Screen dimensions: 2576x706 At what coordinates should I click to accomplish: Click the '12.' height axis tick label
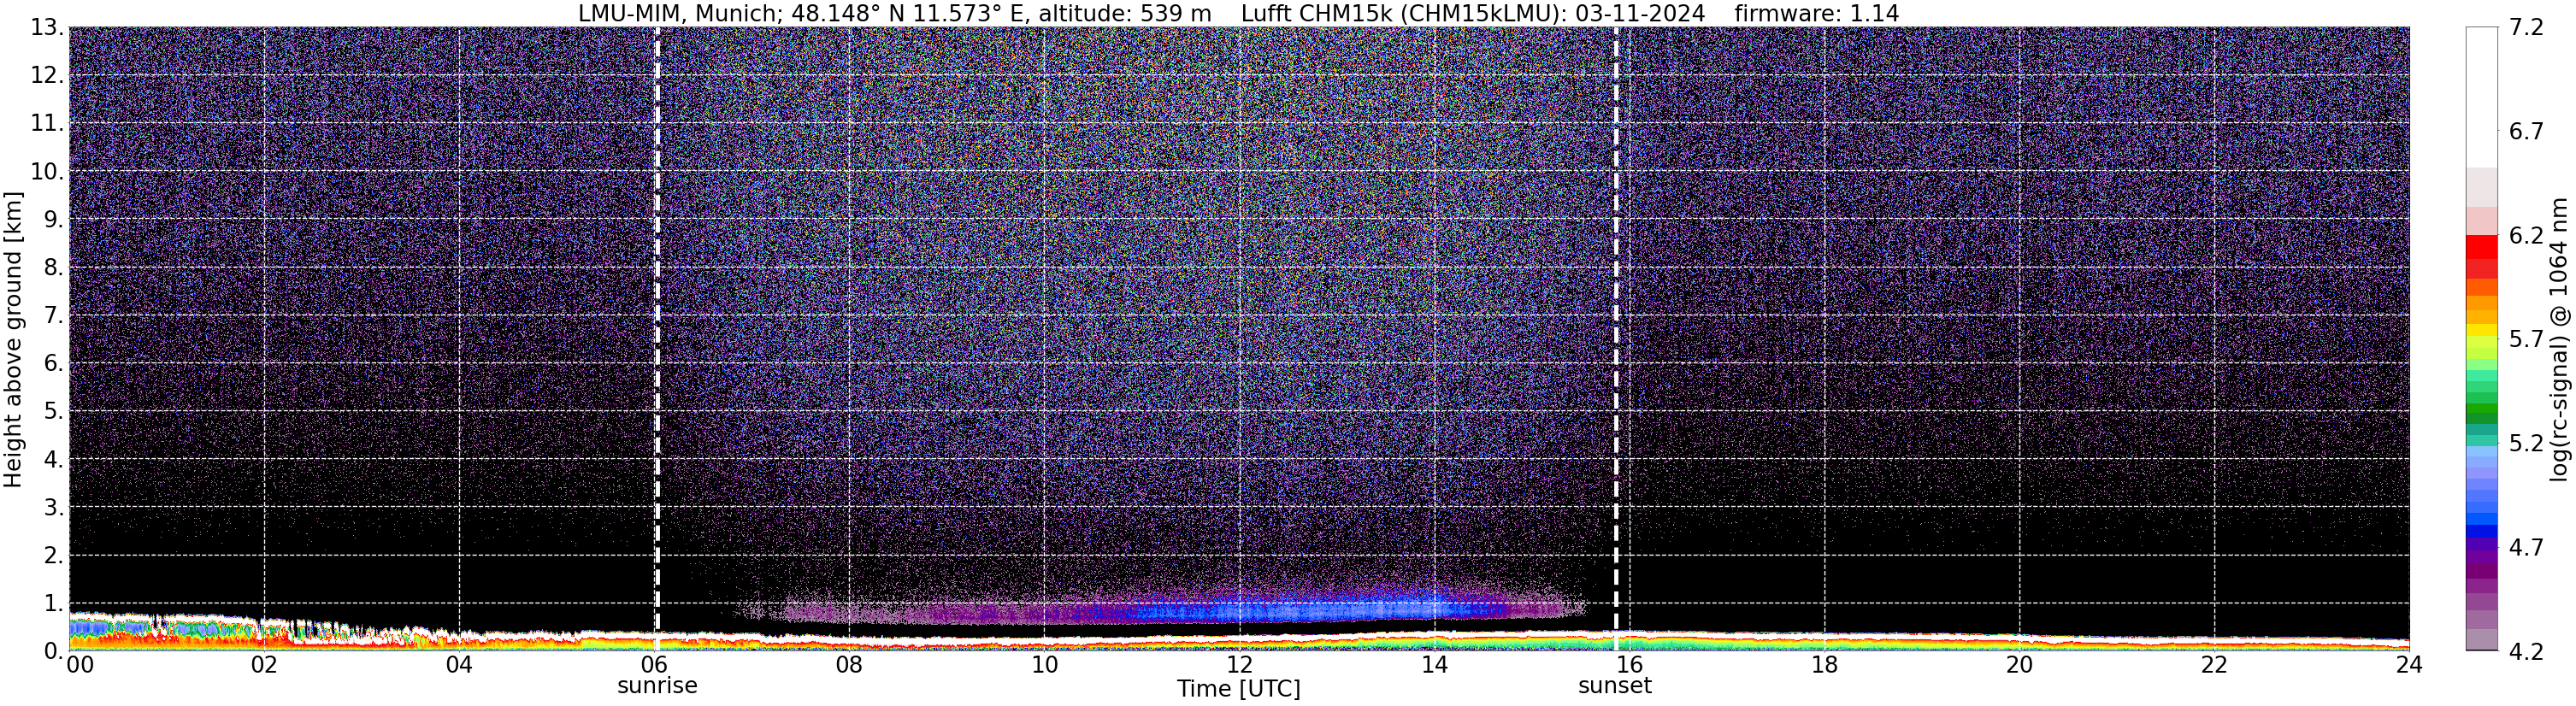pyautogui.click(x=48, y=75)
